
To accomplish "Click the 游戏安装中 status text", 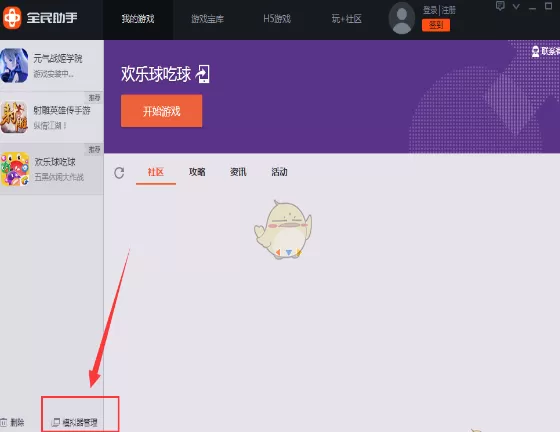I will point(54,74).
